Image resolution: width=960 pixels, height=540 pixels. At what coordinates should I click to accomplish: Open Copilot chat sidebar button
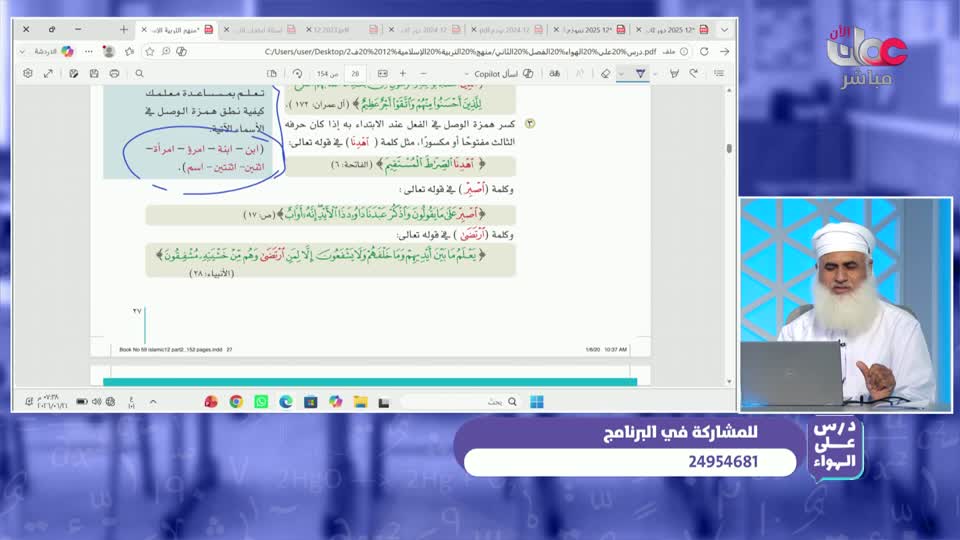pyautogui.click(x=54, y=51)
